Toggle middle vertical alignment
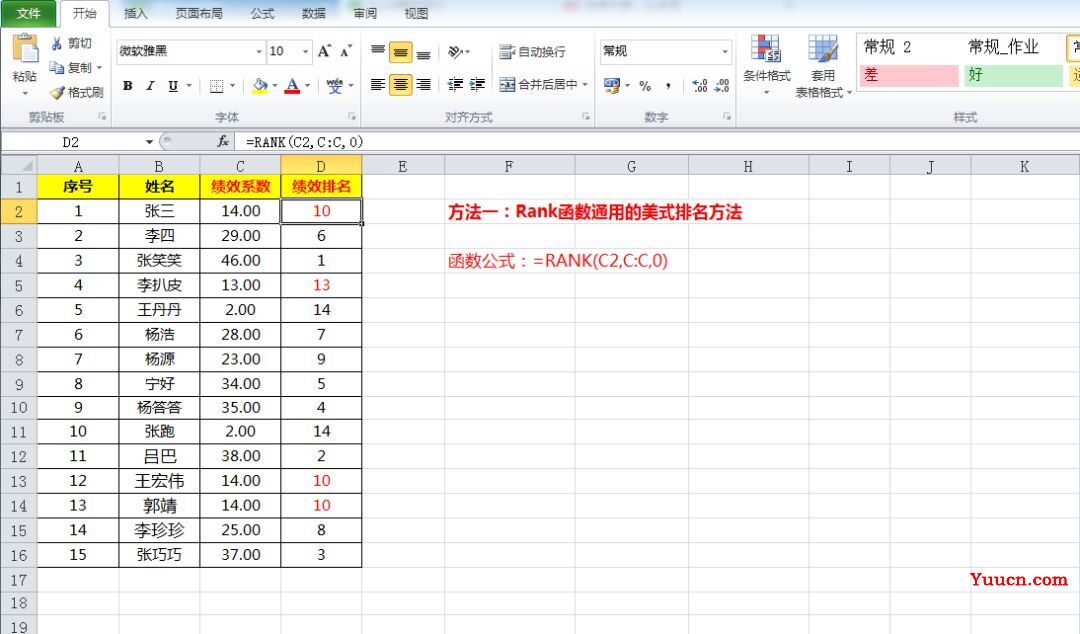 tap(400, 52)
